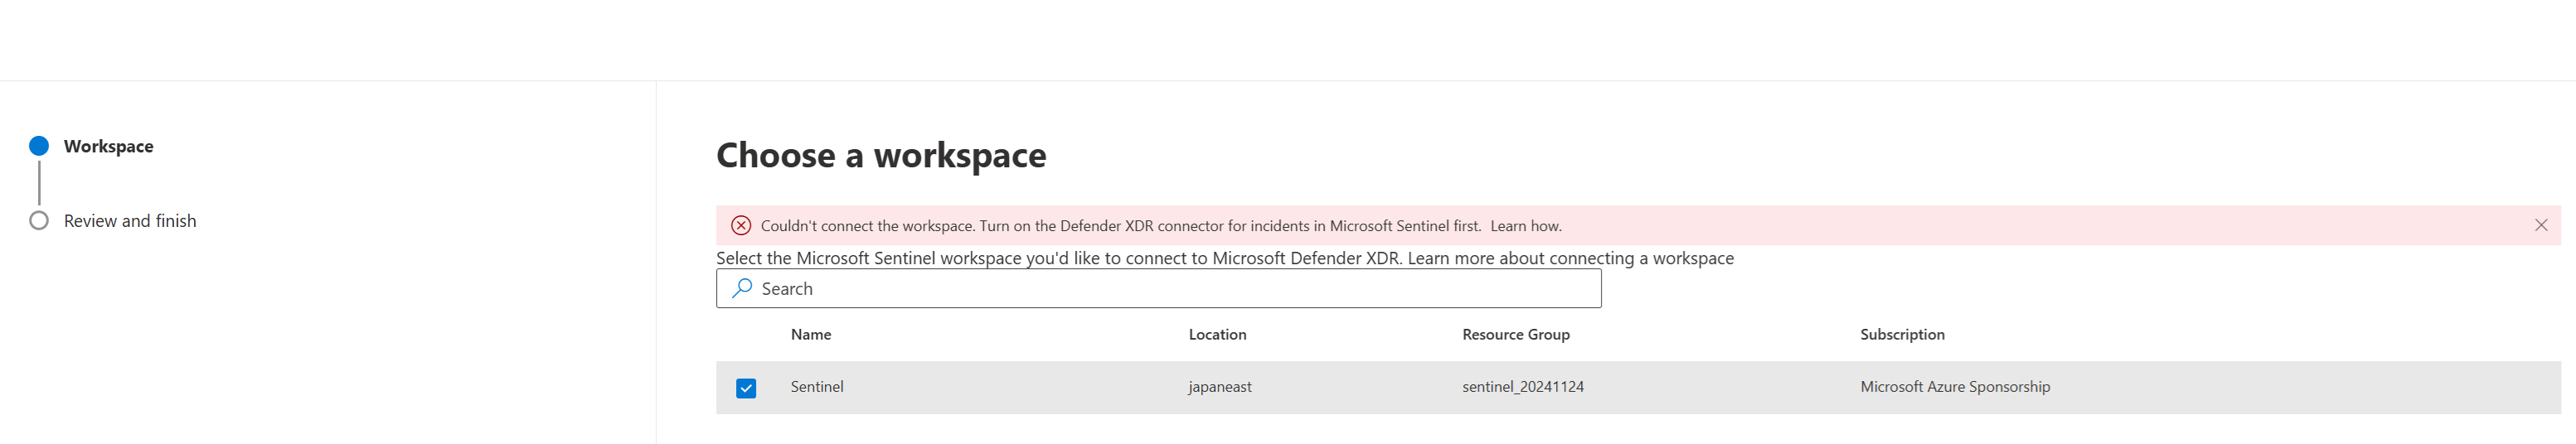This screenshot has width=2576, height=444.
Task: Select the 'Sentinel' workspace name cell
Action: click(816, 386)
